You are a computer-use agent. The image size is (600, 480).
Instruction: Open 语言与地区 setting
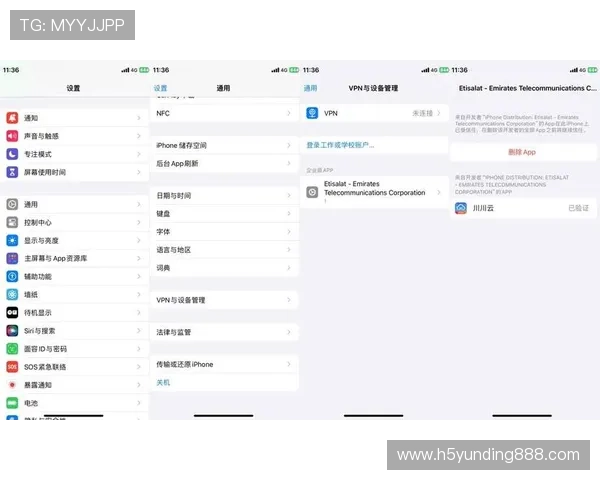(x=224, y=250)
